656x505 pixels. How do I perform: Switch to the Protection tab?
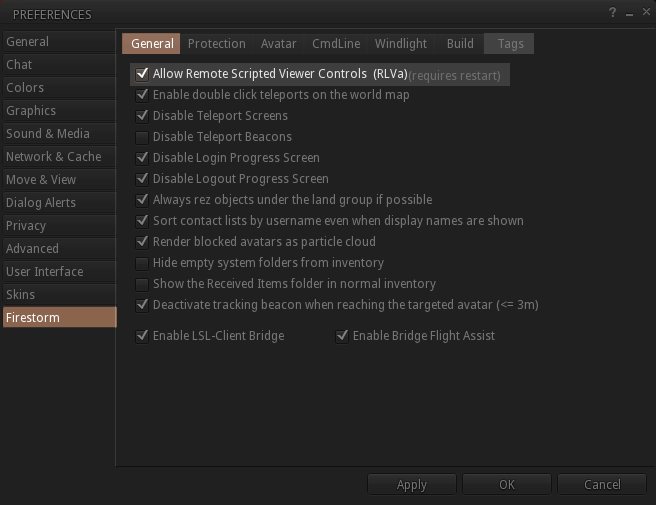(216, 44)
